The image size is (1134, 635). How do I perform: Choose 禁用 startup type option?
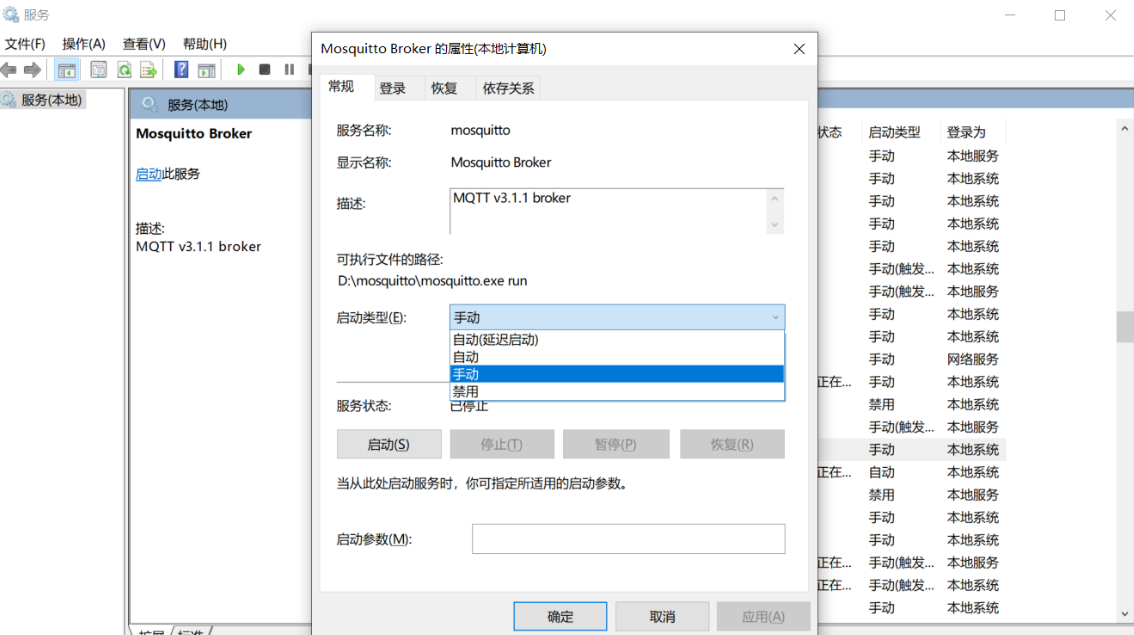pyautogui.click(x=616, y=391)
